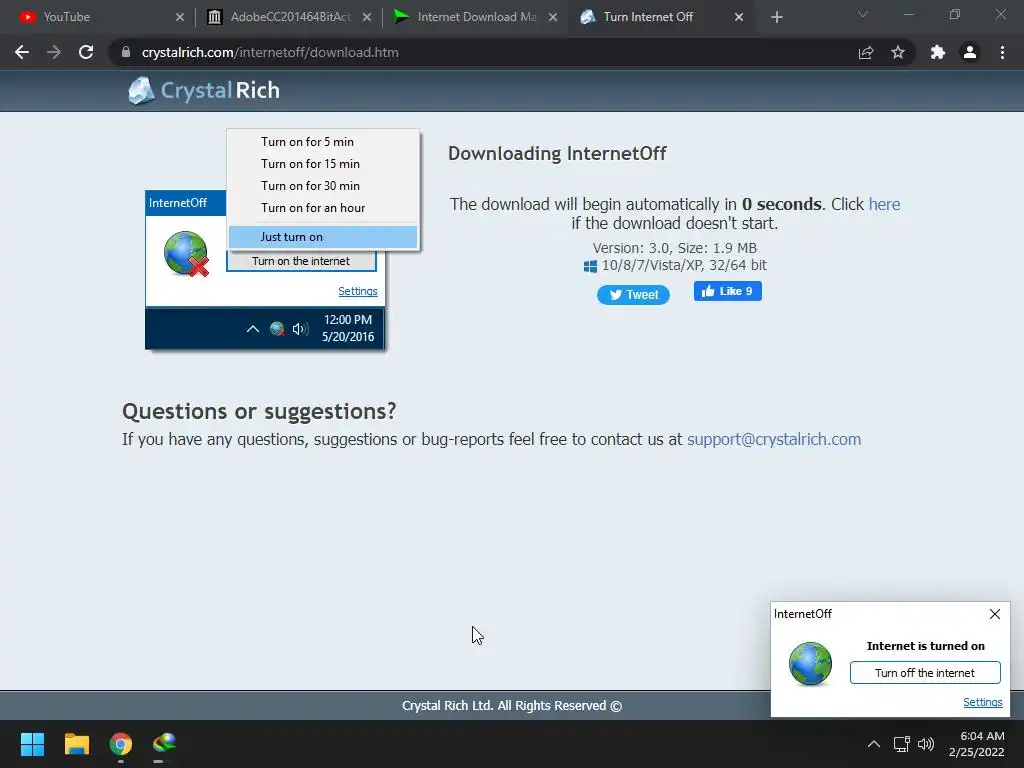Click the address bar URL
The width and height of the screenshot is (1024, 768).
pos(270,52)
